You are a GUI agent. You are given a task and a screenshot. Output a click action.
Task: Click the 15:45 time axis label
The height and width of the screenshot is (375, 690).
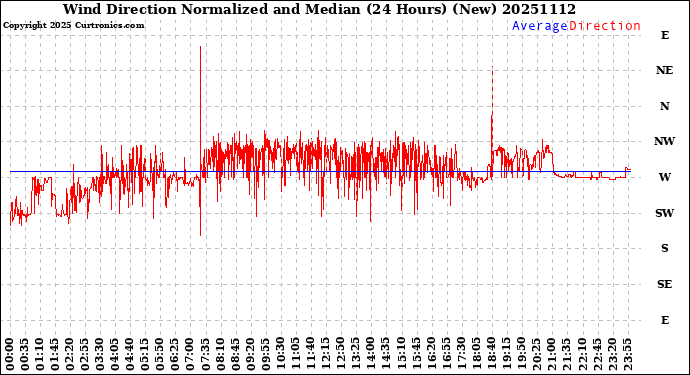416,354
